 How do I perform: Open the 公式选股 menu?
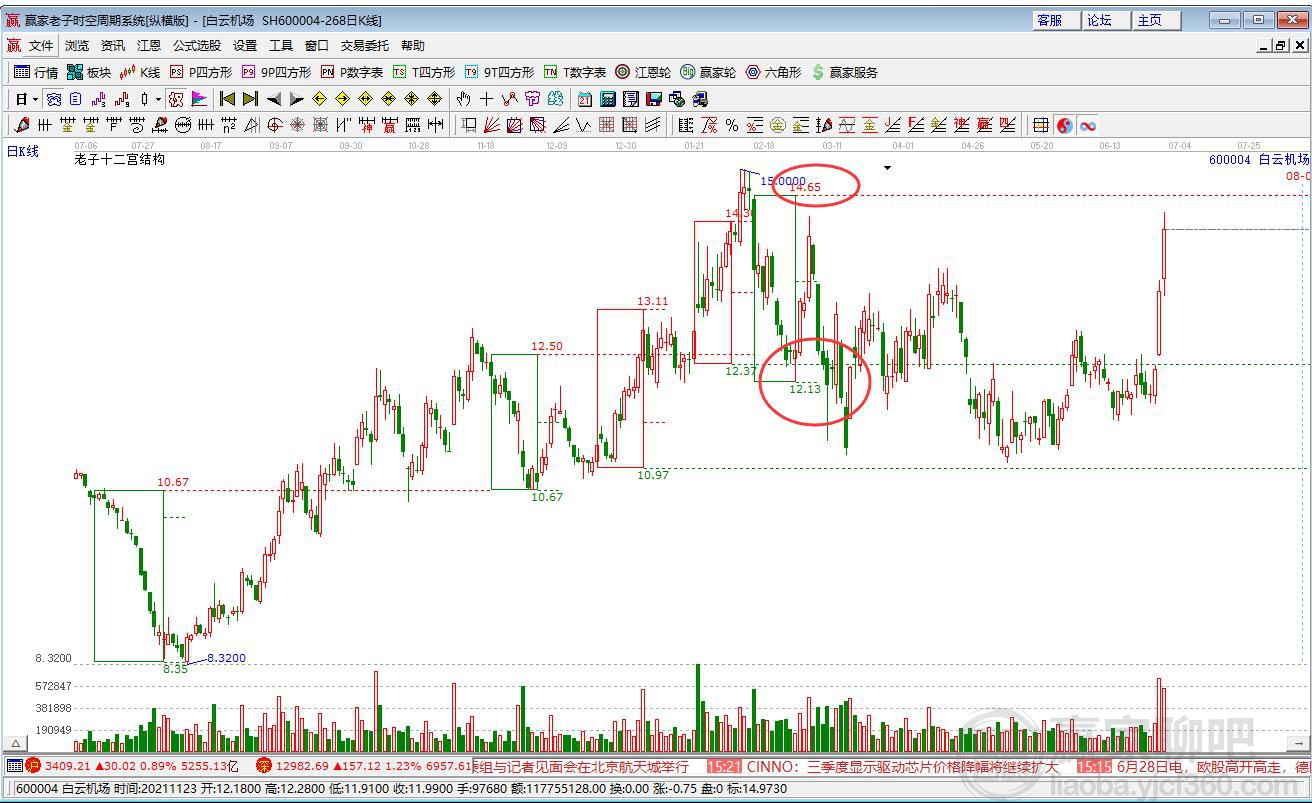point(197,45)
